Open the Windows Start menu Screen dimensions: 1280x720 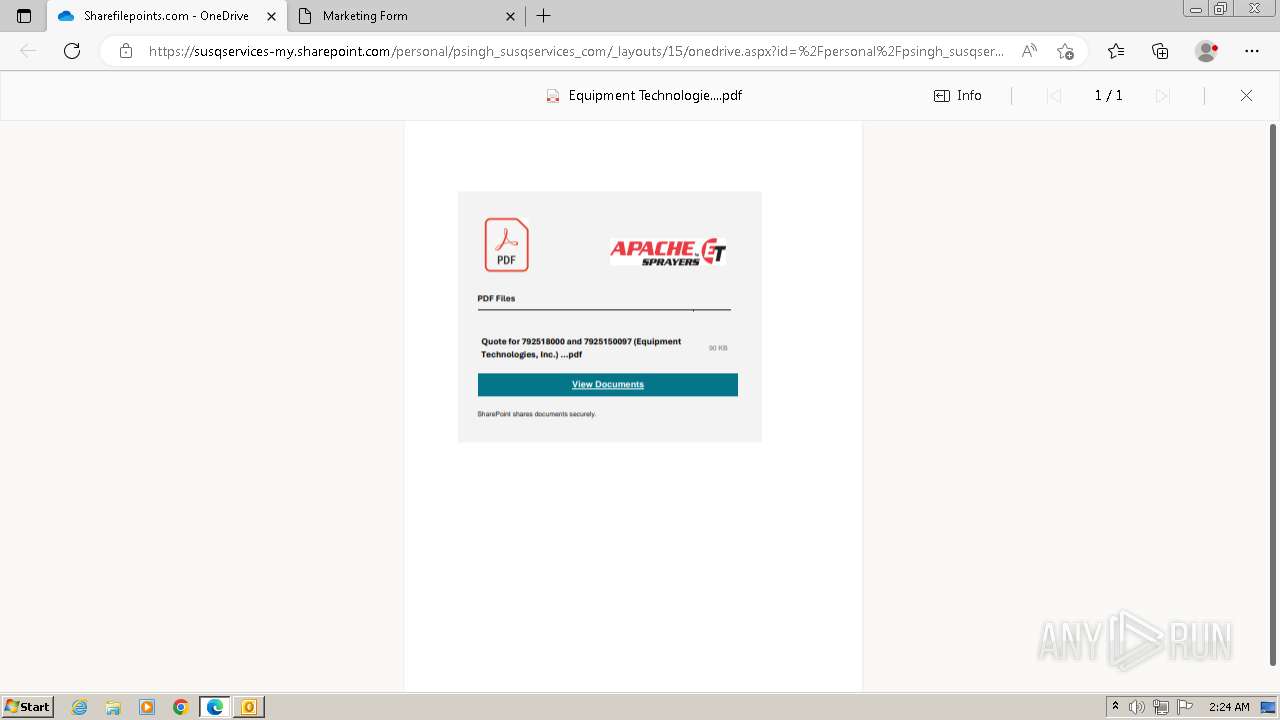27,707
